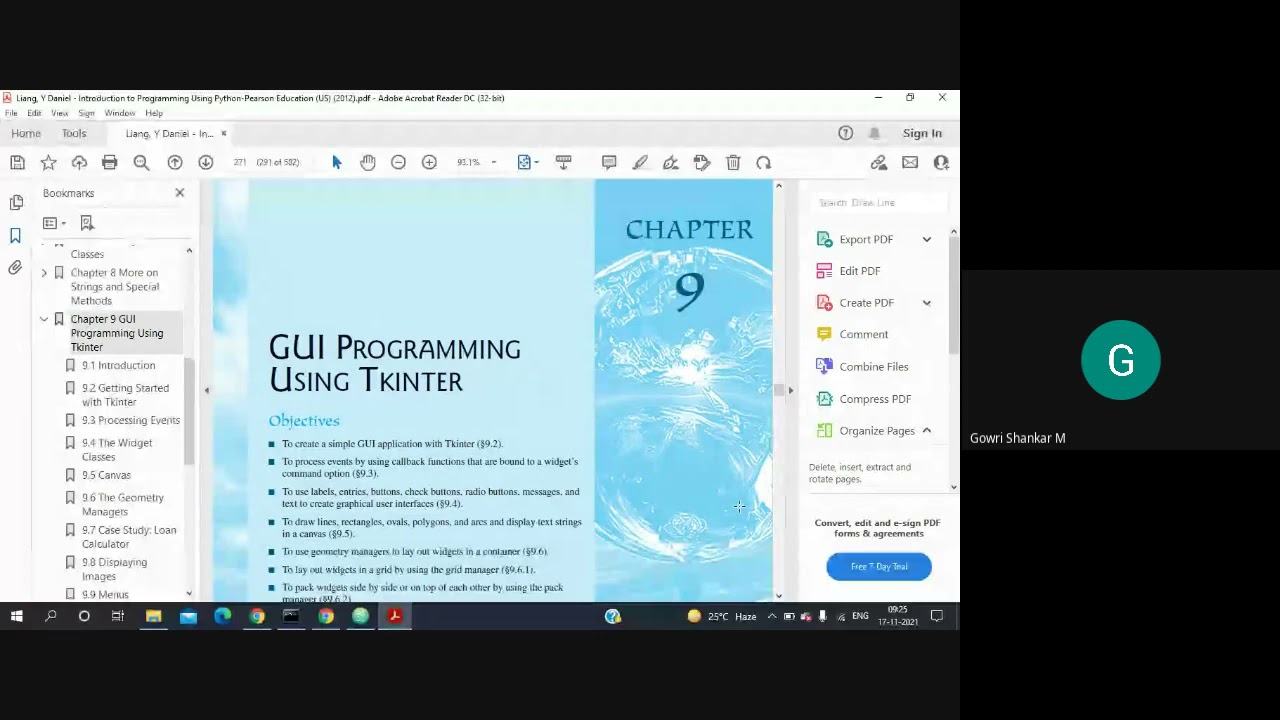Open the notifications bell
This screenshot has width=1280, height=720.
click(x=875, y=133)
